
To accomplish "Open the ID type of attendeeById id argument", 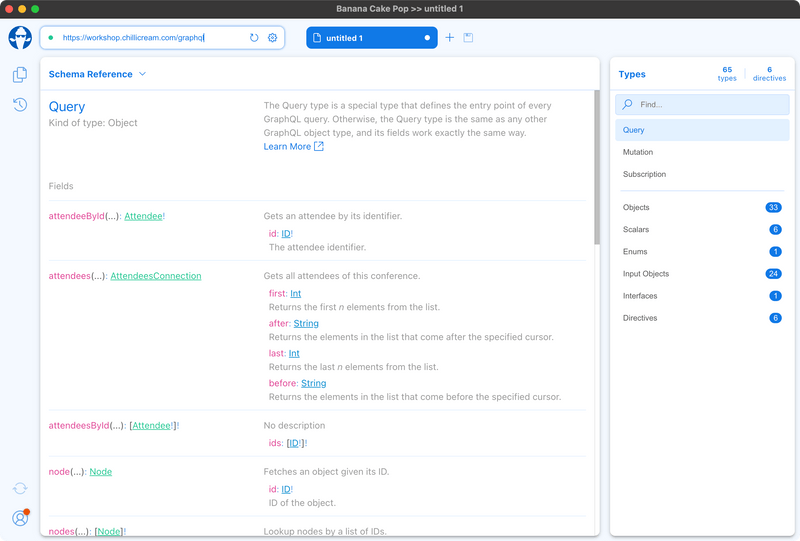I will pos(286,234).
